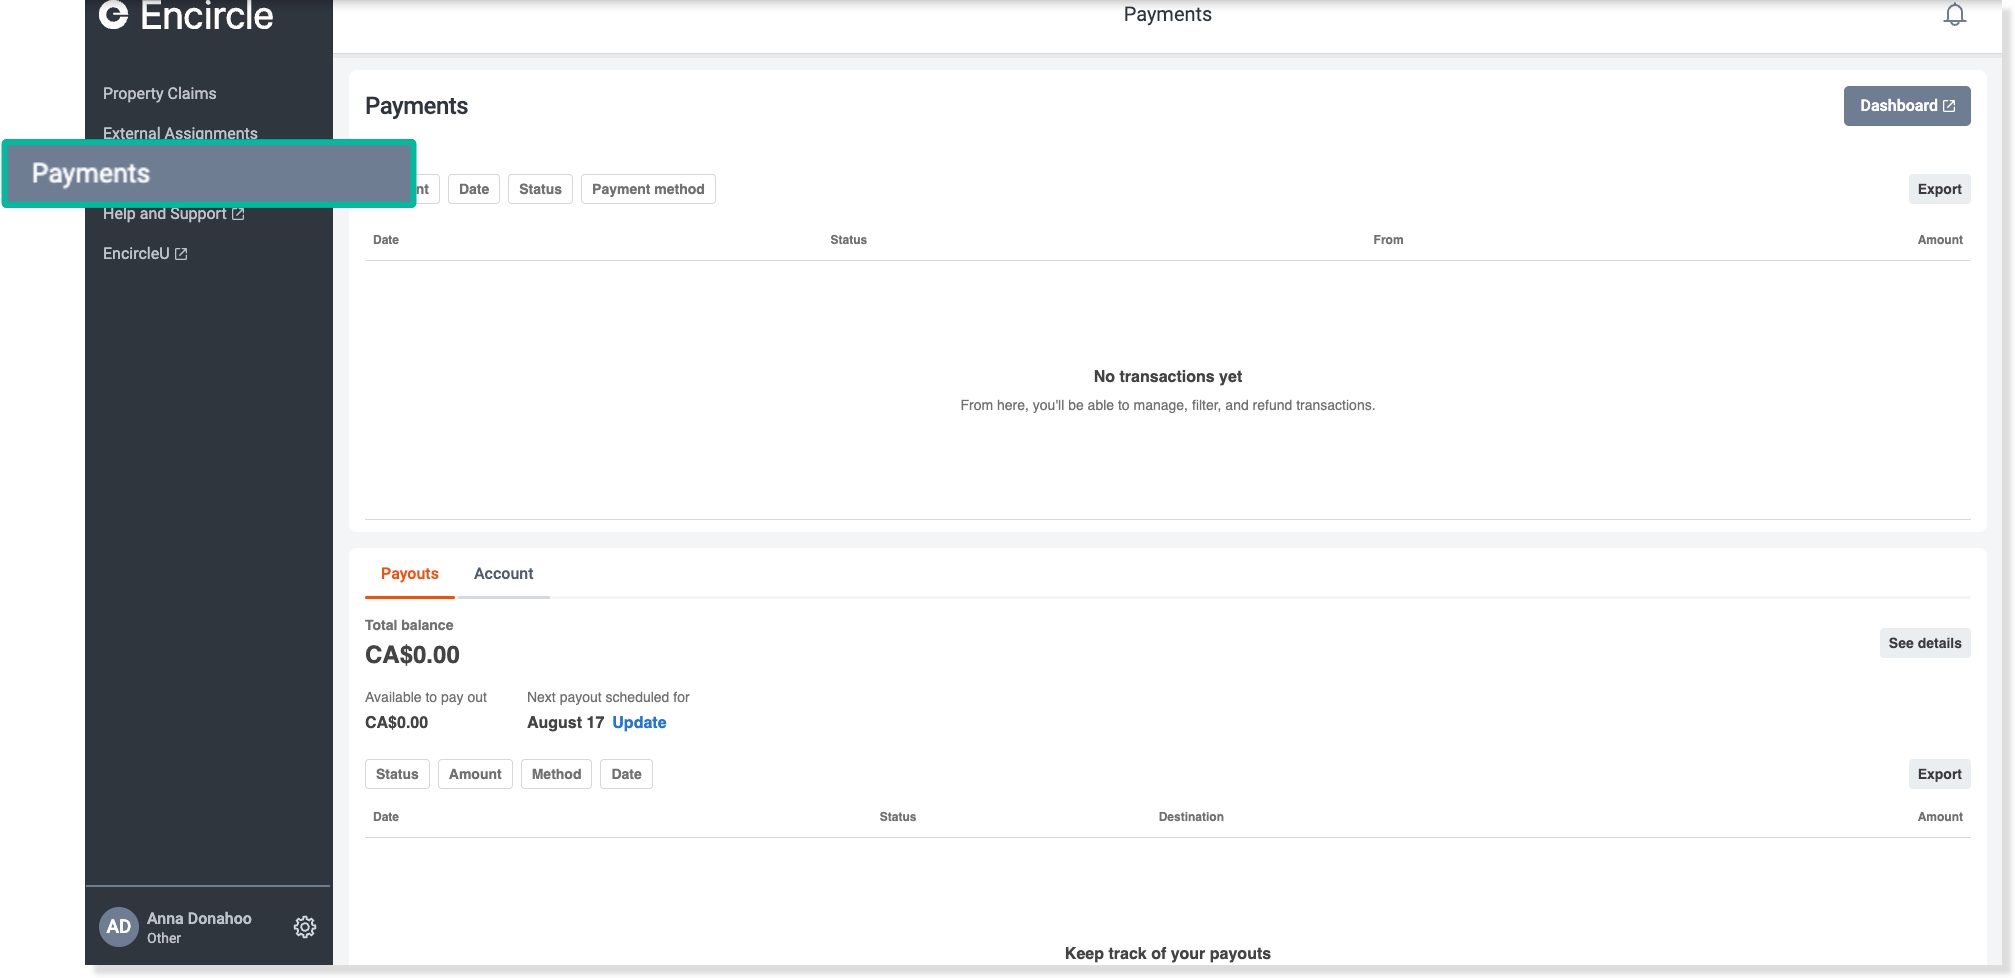Open settings via the gear icon
This screenshot has width=2015, height=978.
pyautogui.click(x=305, y=927)
